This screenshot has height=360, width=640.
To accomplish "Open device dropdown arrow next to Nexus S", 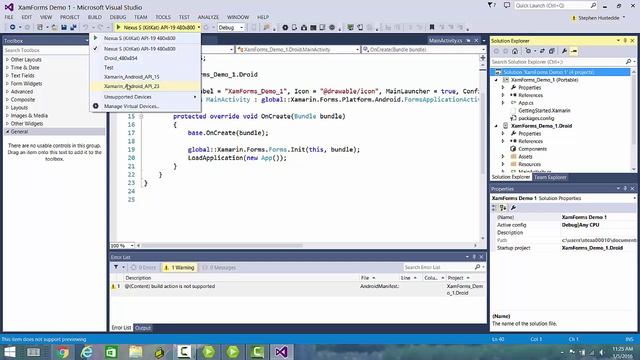I will 199,27.
